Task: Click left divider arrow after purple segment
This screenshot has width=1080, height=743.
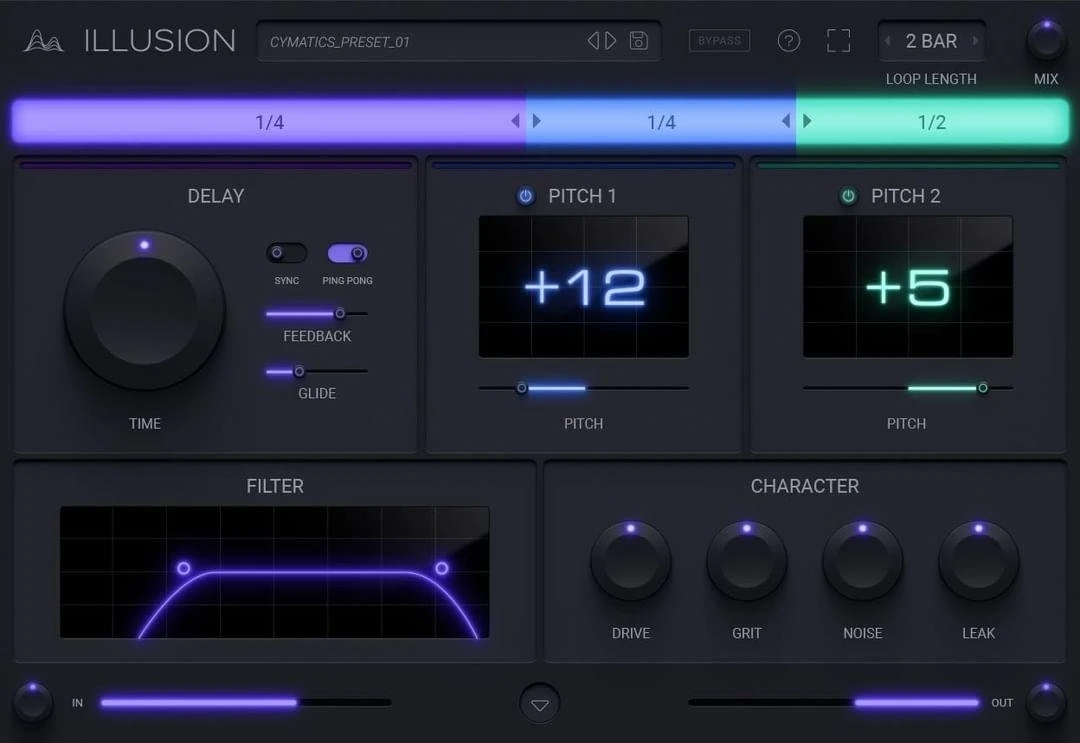Action: [x=515, y=121]
